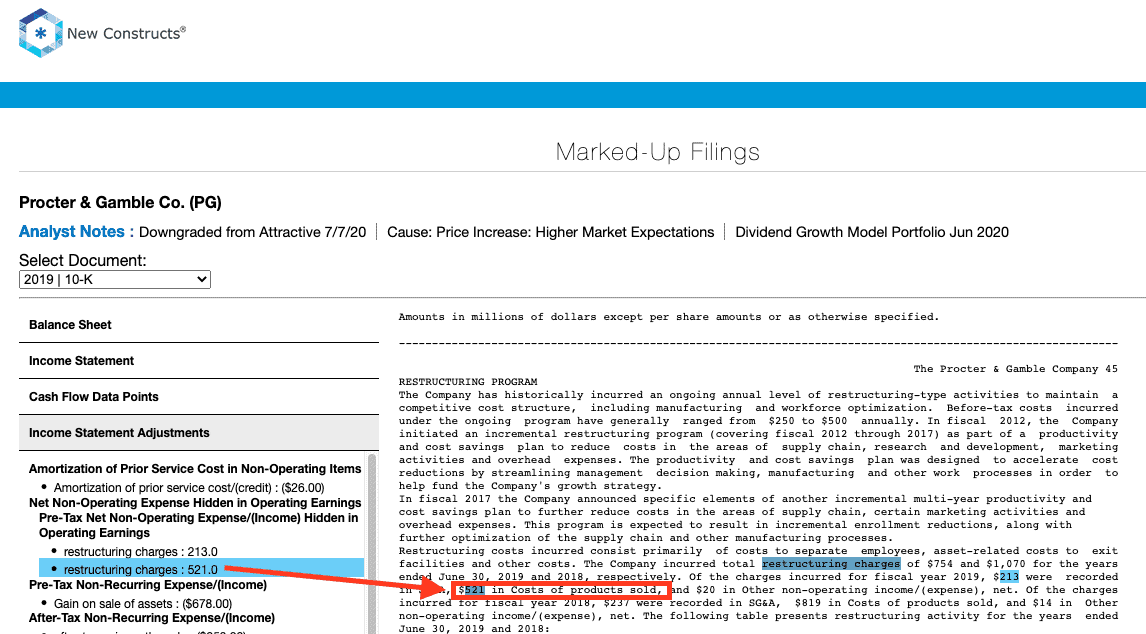Viewport: 1146px width, 634px height.
Task: Click the highlighted $213 amount in the filing
Action: coord(1009,577)
